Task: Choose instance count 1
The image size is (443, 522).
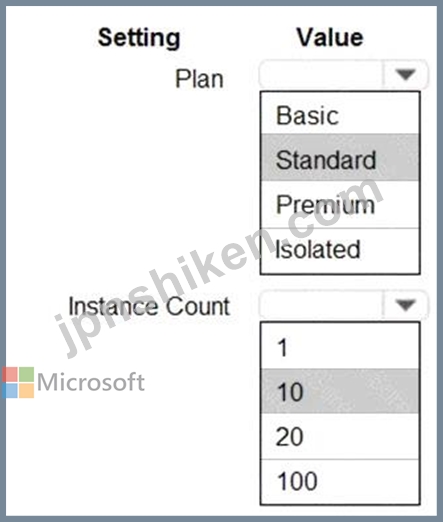Action: click(x=340, y=346)
